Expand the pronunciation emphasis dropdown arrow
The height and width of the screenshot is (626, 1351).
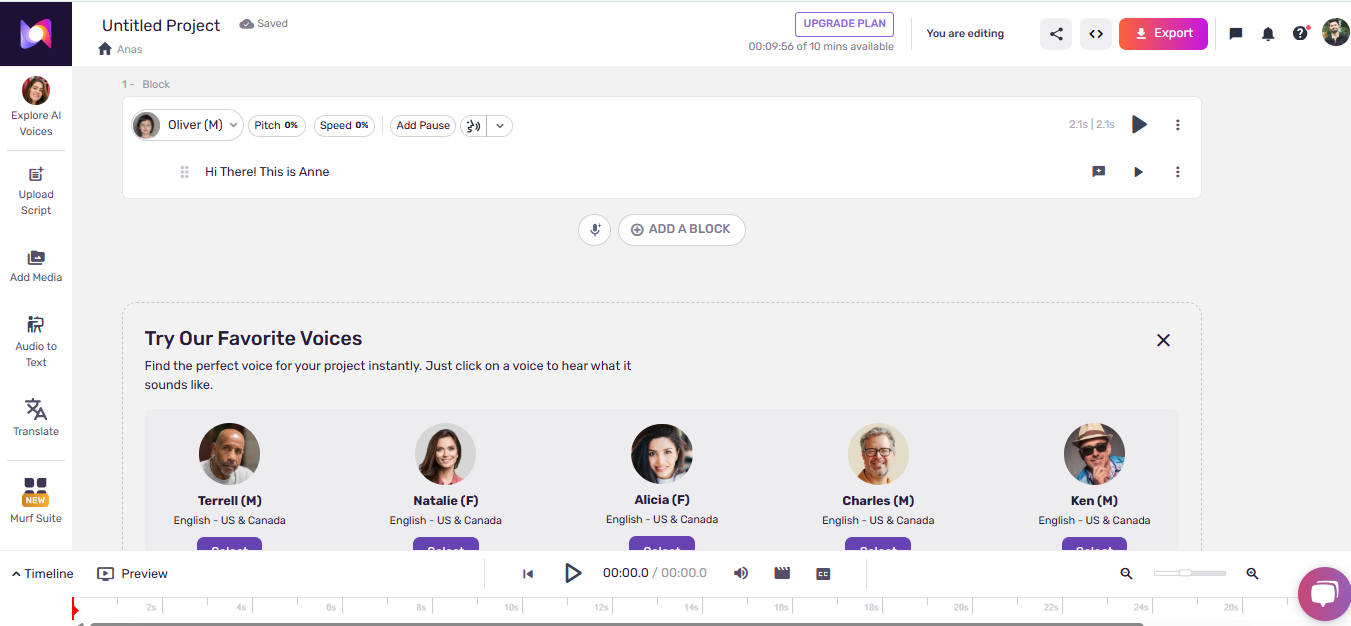500,126
